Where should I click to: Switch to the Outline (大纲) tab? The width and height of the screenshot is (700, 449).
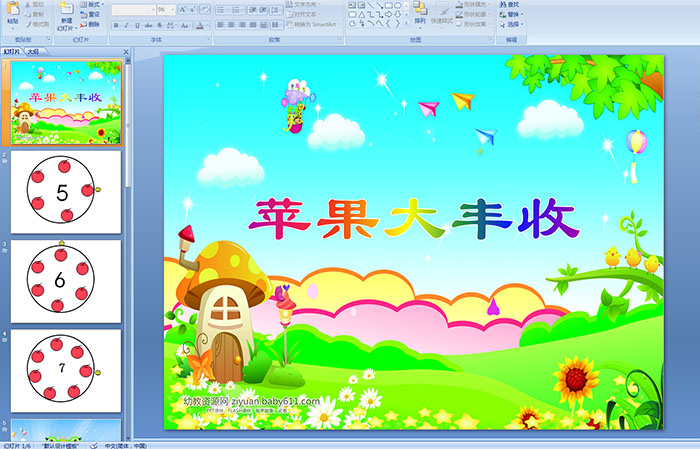coord(34,51)
